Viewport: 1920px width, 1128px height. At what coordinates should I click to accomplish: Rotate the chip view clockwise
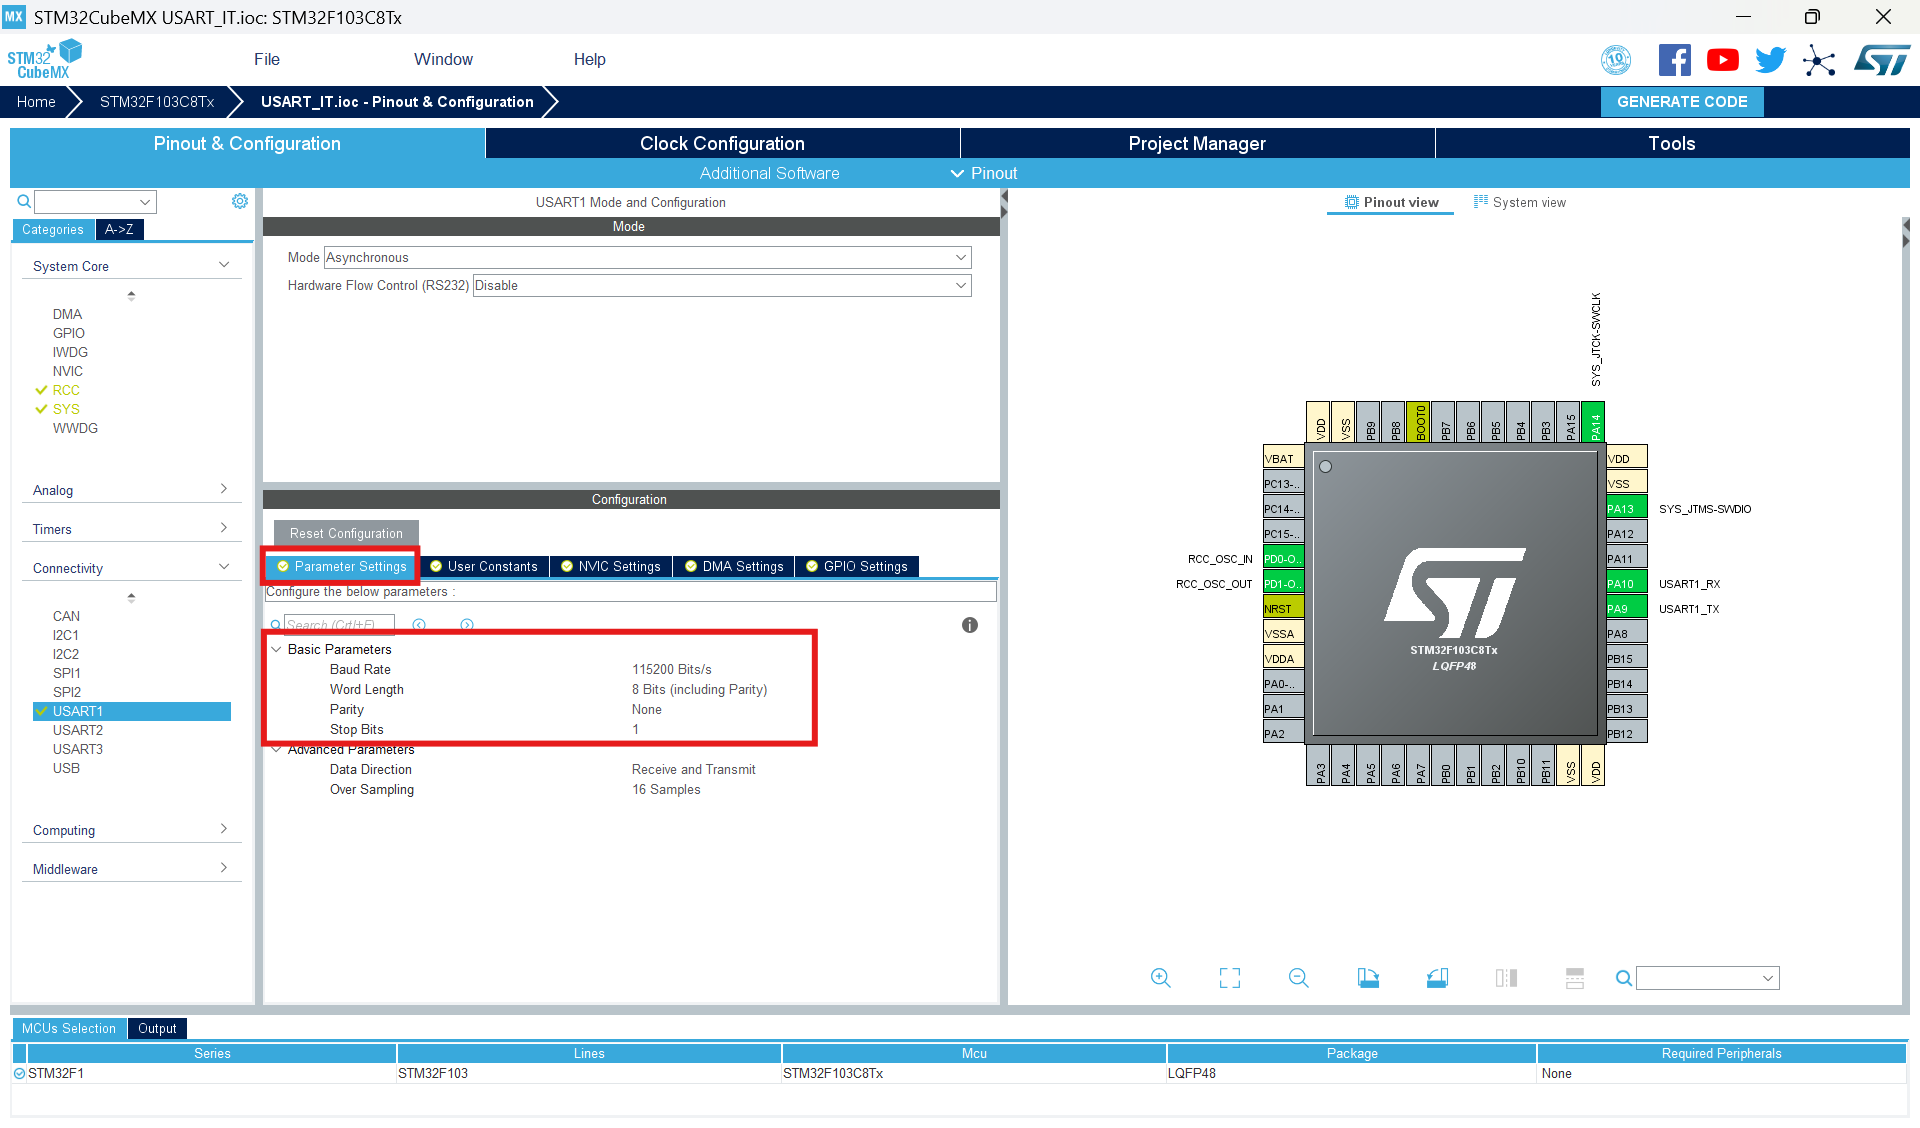1368,978
